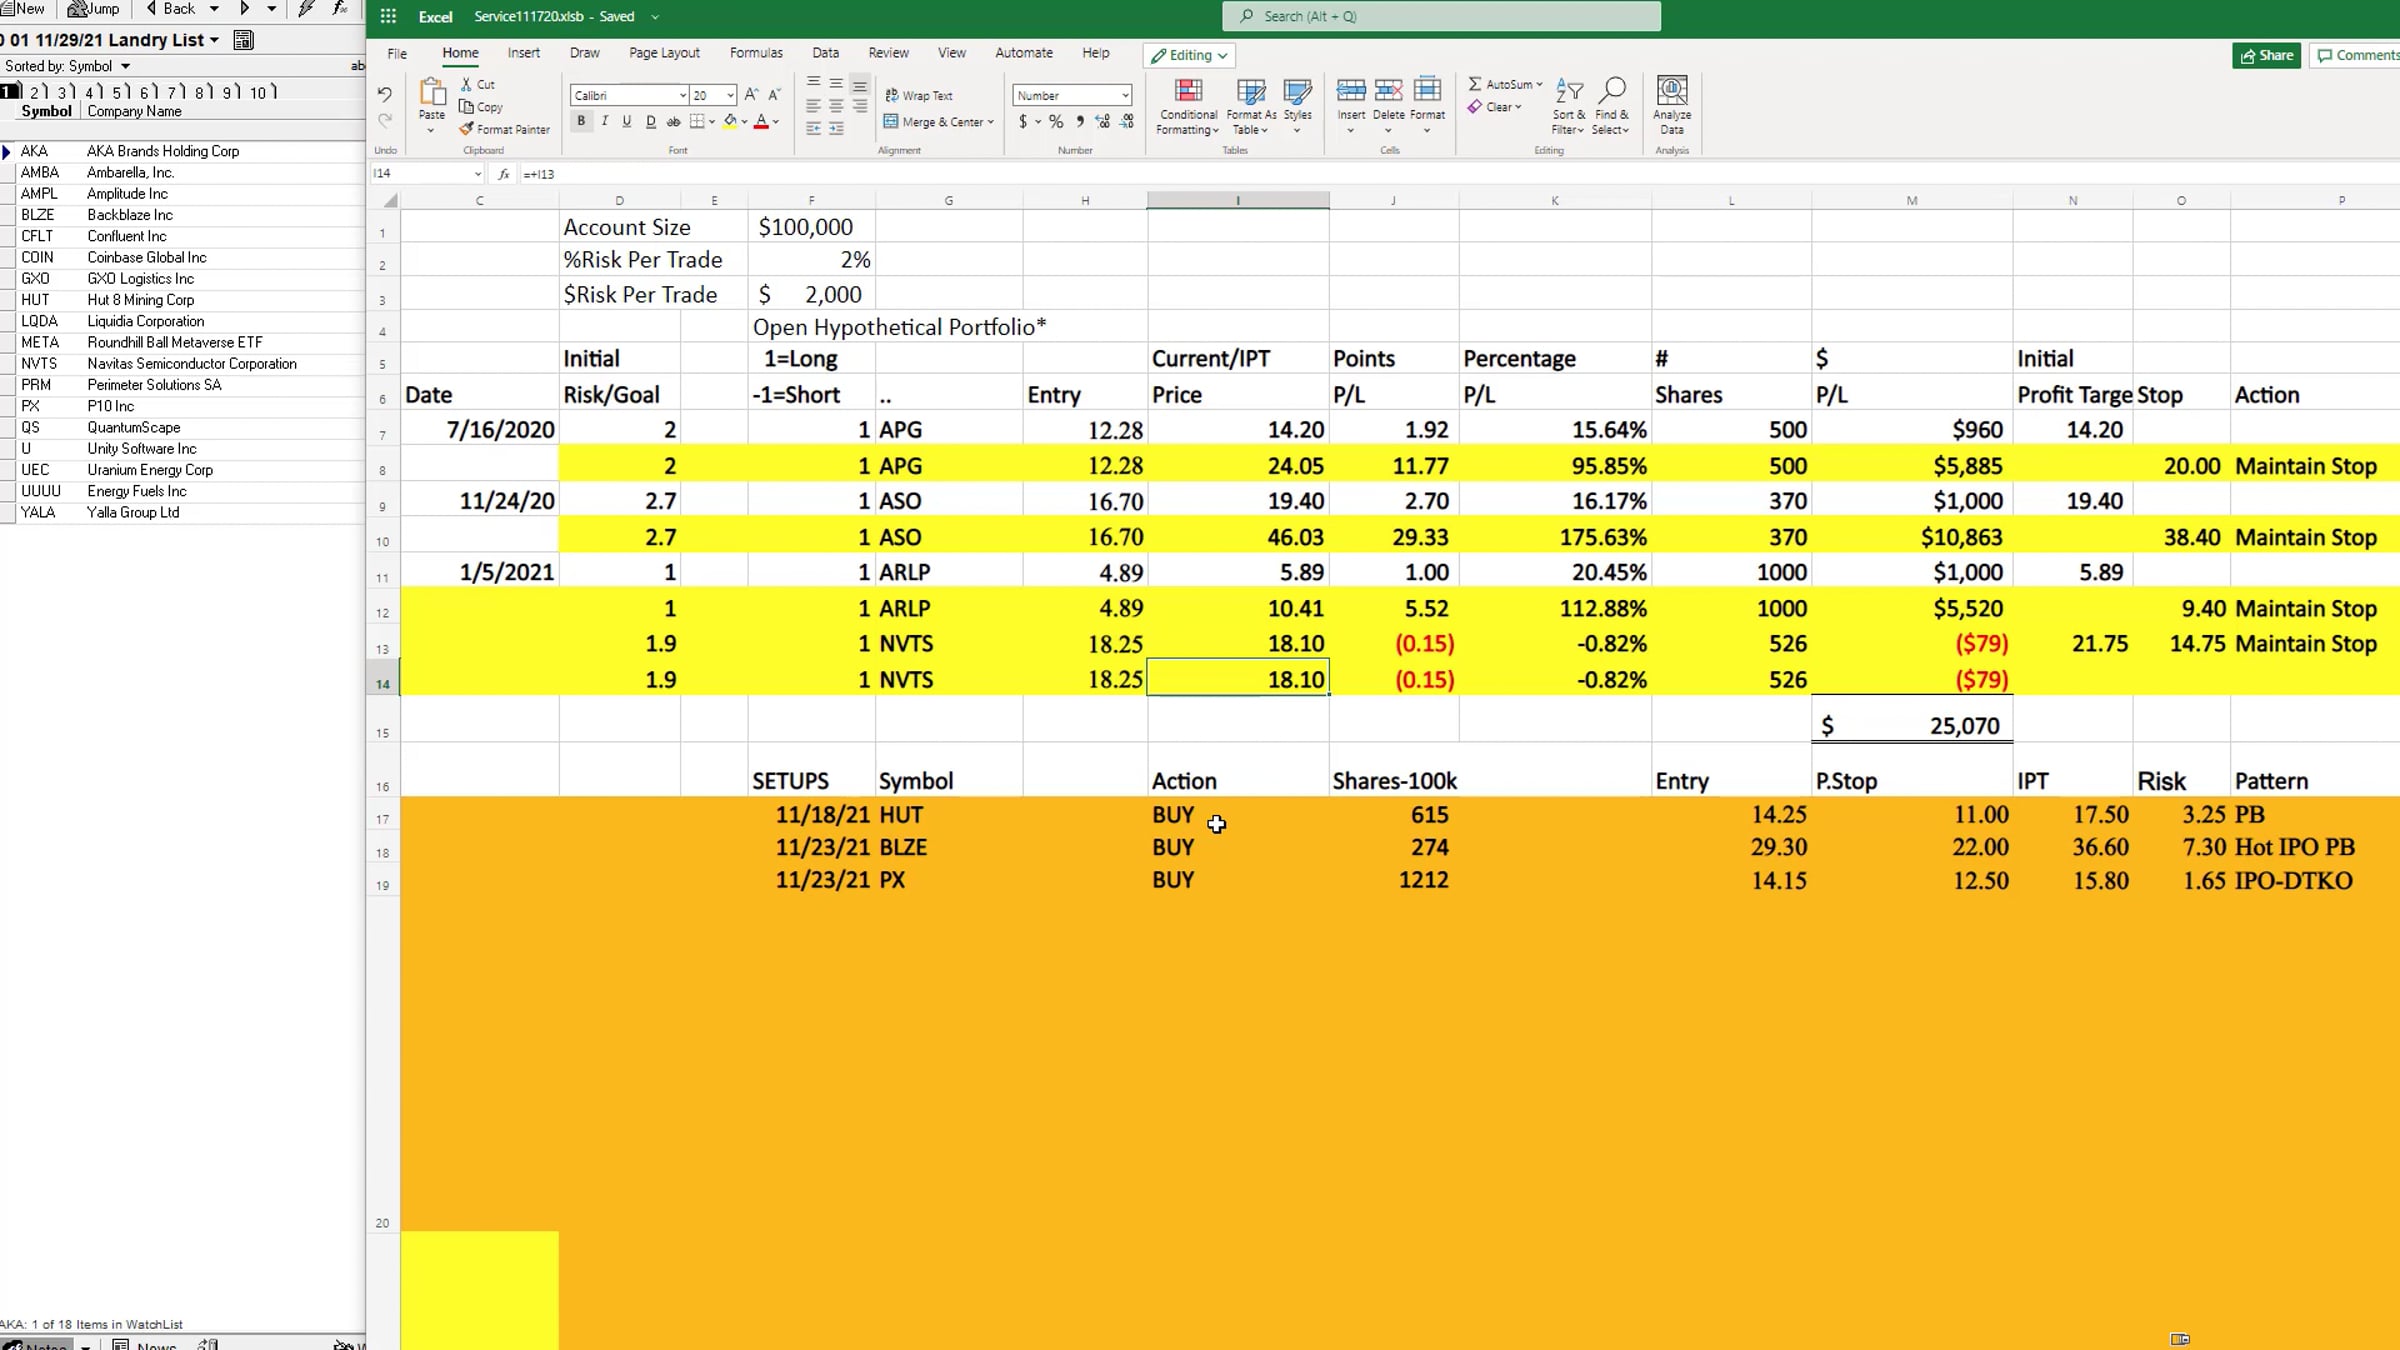Toggle left horizontal alignment
Screen dimensions: 2400x1350
tap(813, 106)
